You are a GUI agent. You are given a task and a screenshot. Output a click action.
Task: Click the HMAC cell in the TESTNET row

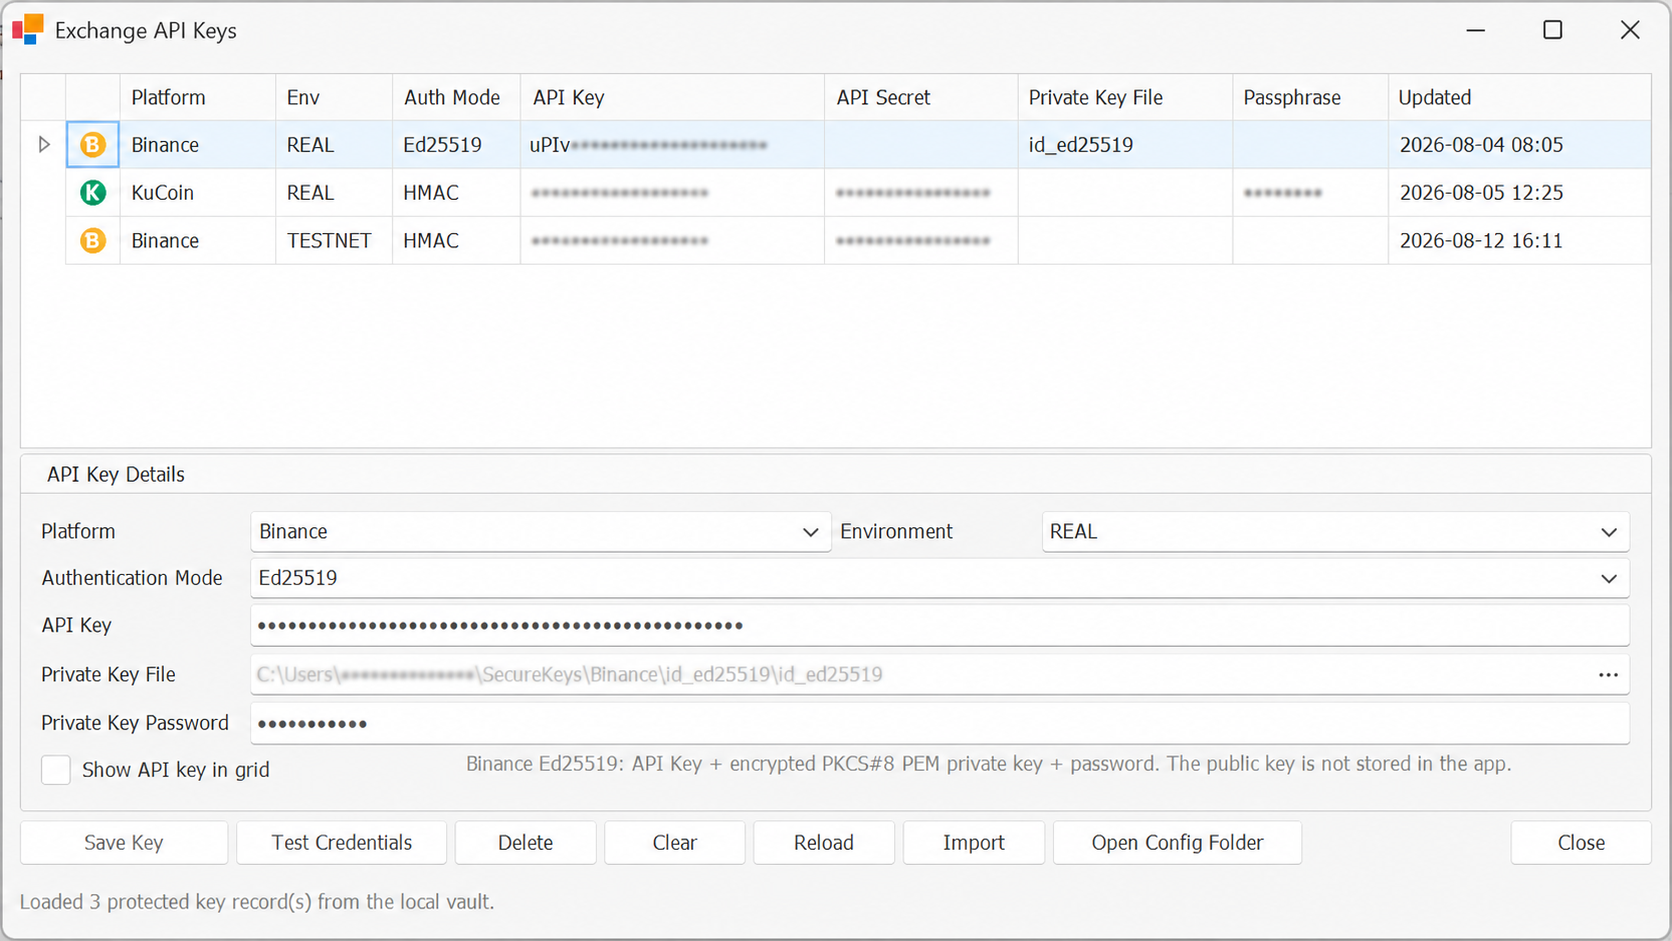click(456, 241)
